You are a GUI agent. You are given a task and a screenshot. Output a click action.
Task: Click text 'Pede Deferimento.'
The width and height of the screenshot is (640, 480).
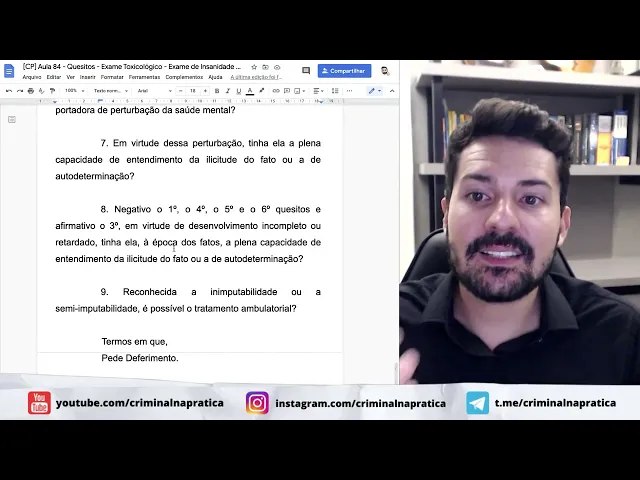point(140,358)
